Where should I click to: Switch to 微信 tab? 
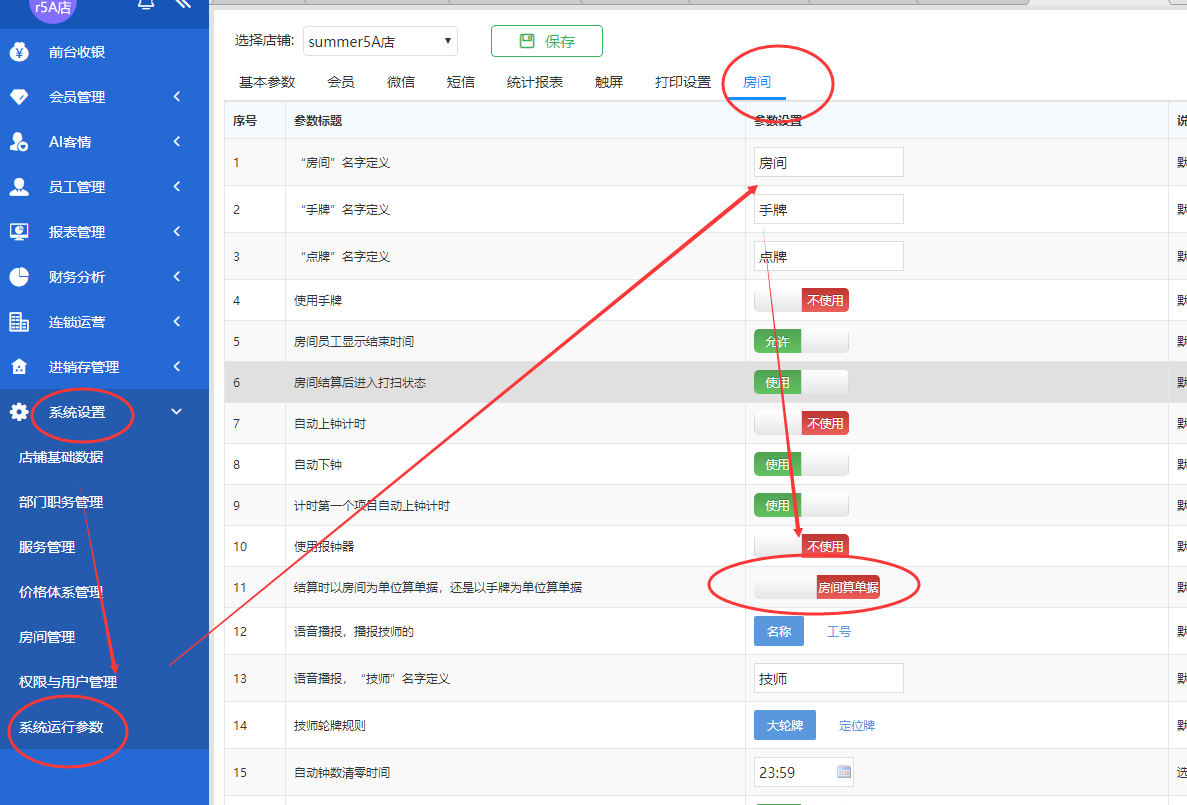click(400, 82)
